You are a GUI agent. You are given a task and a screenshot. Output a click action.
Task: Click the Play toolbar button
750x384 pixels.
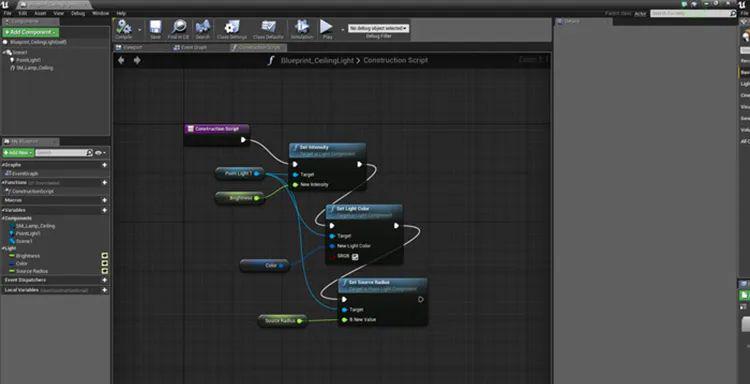coord(327,29)
